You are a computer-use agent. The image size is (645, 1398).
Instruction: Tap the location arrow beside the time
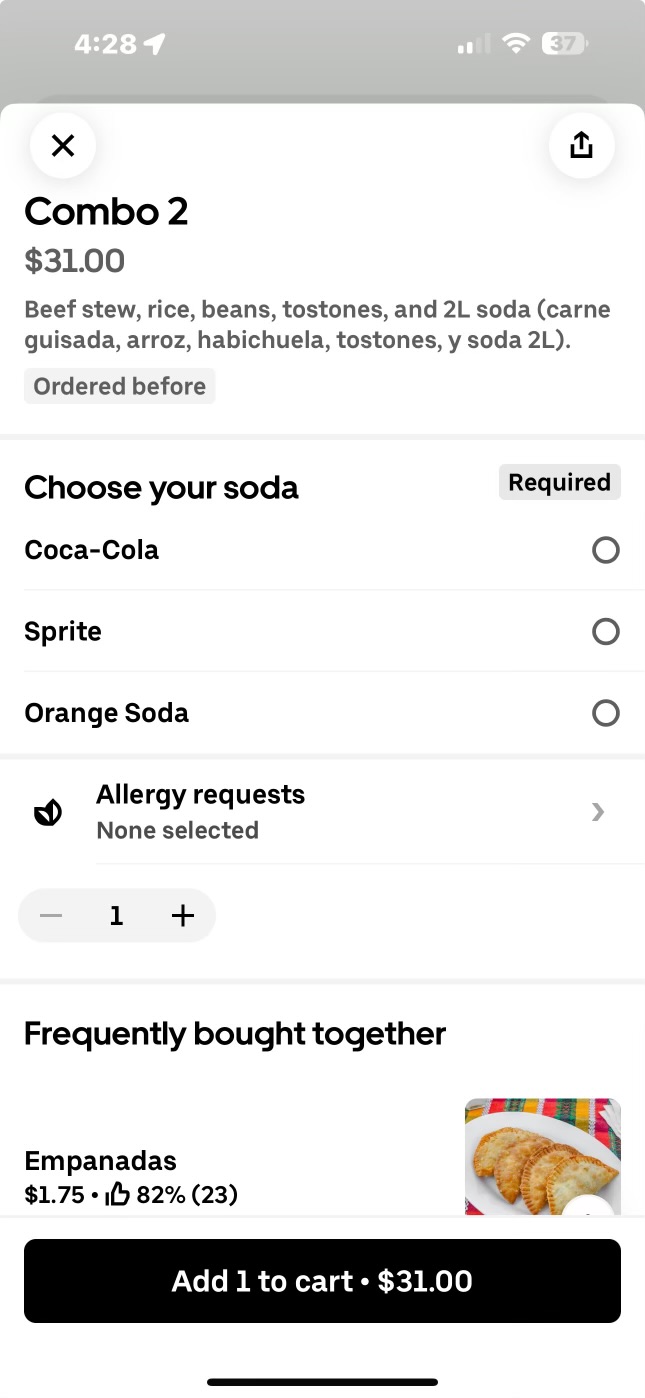pyautogui.click(x=154, y=44)
